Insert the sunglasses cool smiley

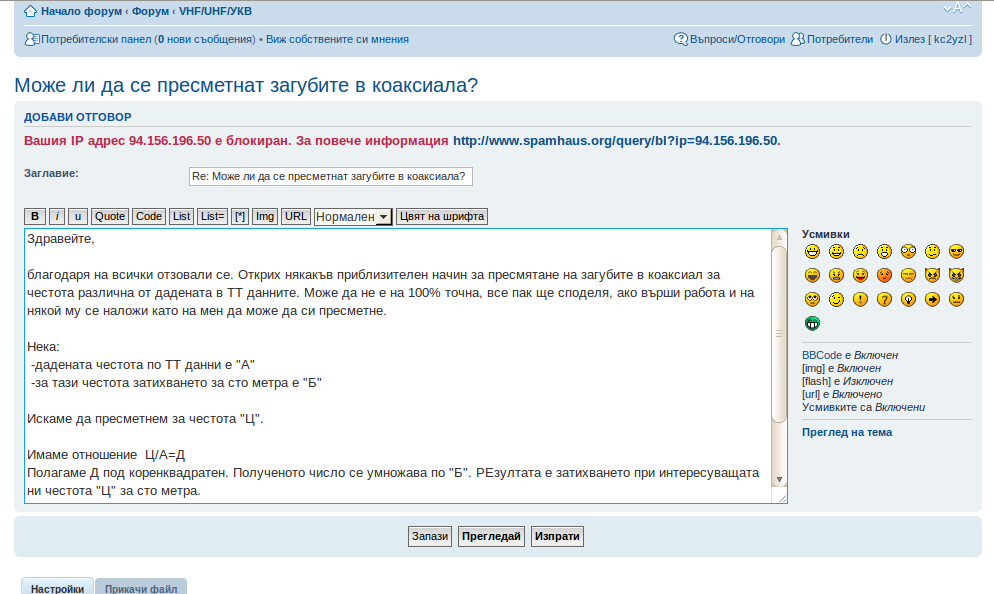(956, 251)
